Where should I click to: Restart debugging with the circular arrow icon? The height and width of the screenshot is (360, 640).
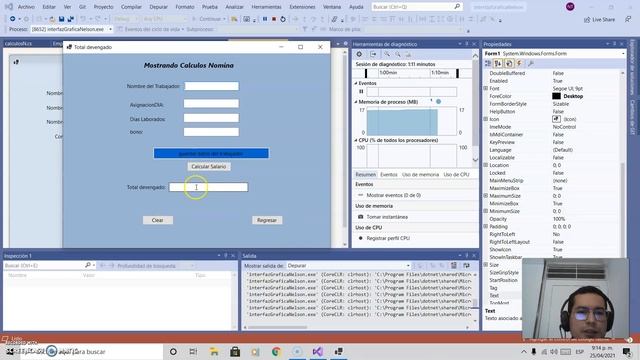click(x=283, y=19)
